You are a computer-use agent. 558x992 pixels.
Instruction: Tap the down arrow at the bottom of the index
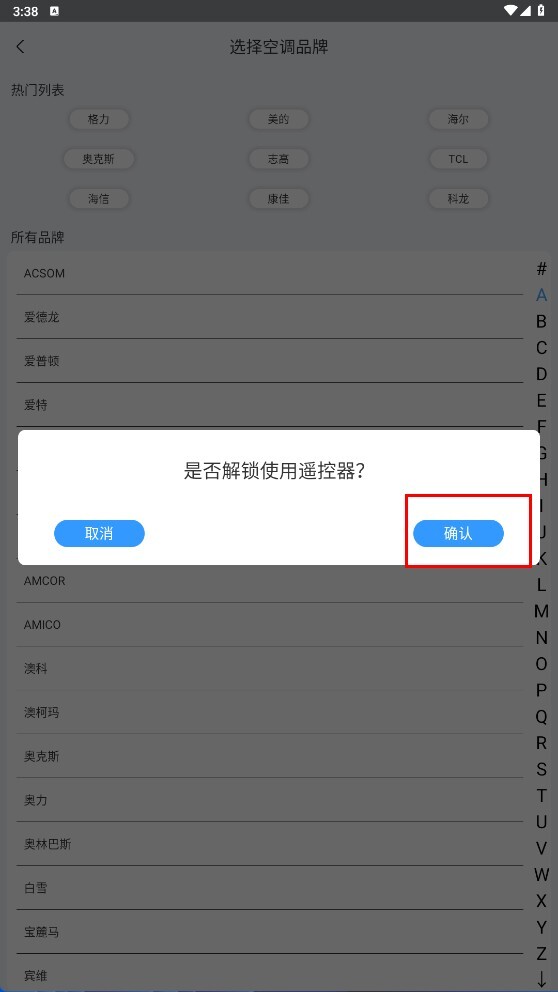tap(542, 979)
